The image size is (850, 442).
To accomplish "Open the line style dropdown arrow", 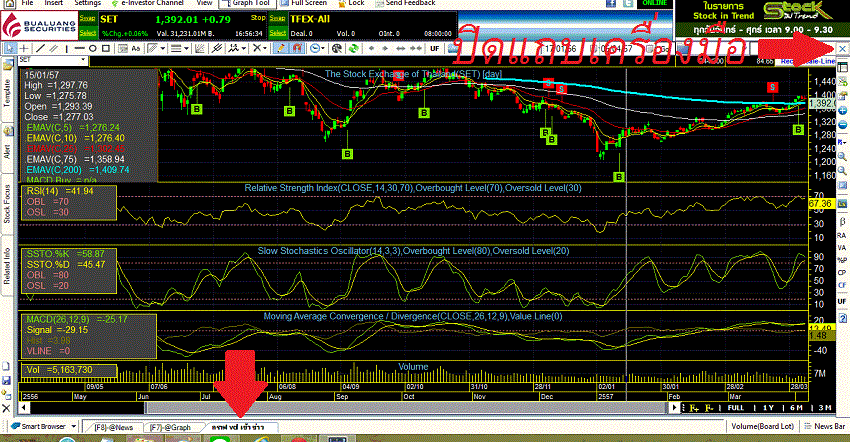I will coord(186,49).
